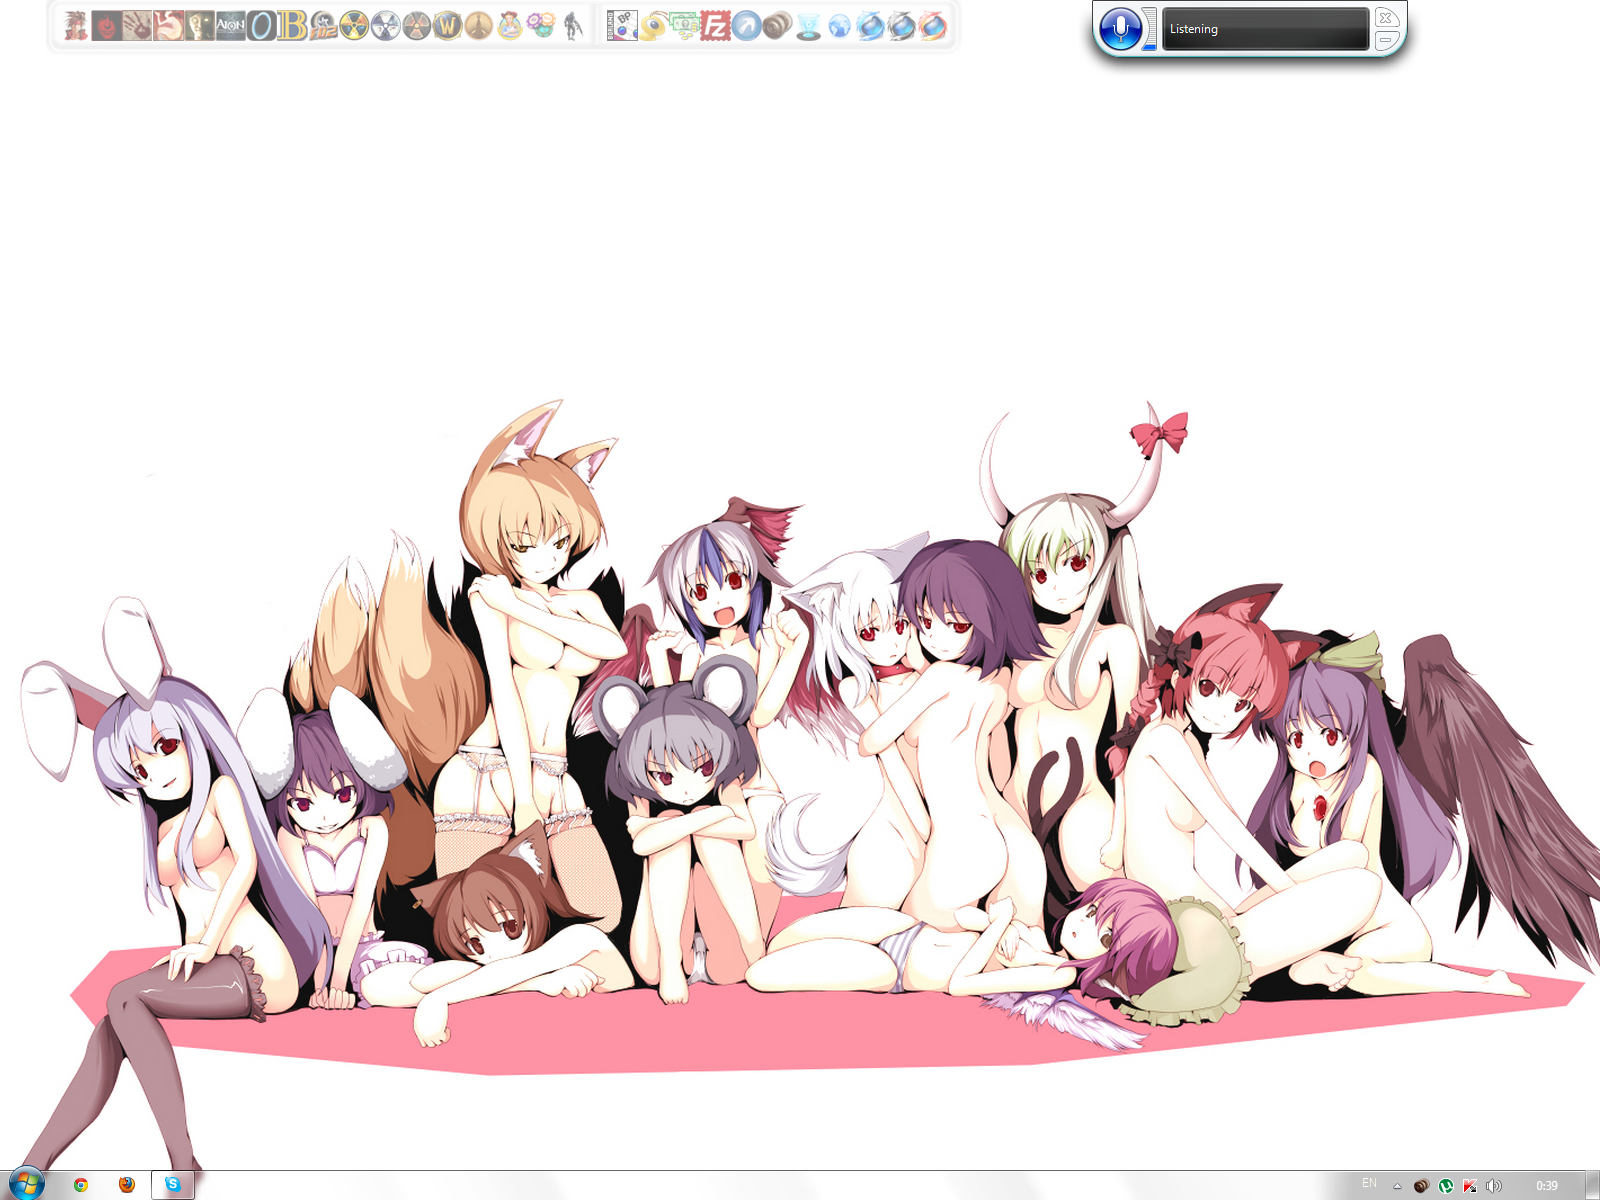This screenshot has height=1200, width=1600.
Task: Open the Borland shortcut in the dock
Action: click(x=621, y=26)
